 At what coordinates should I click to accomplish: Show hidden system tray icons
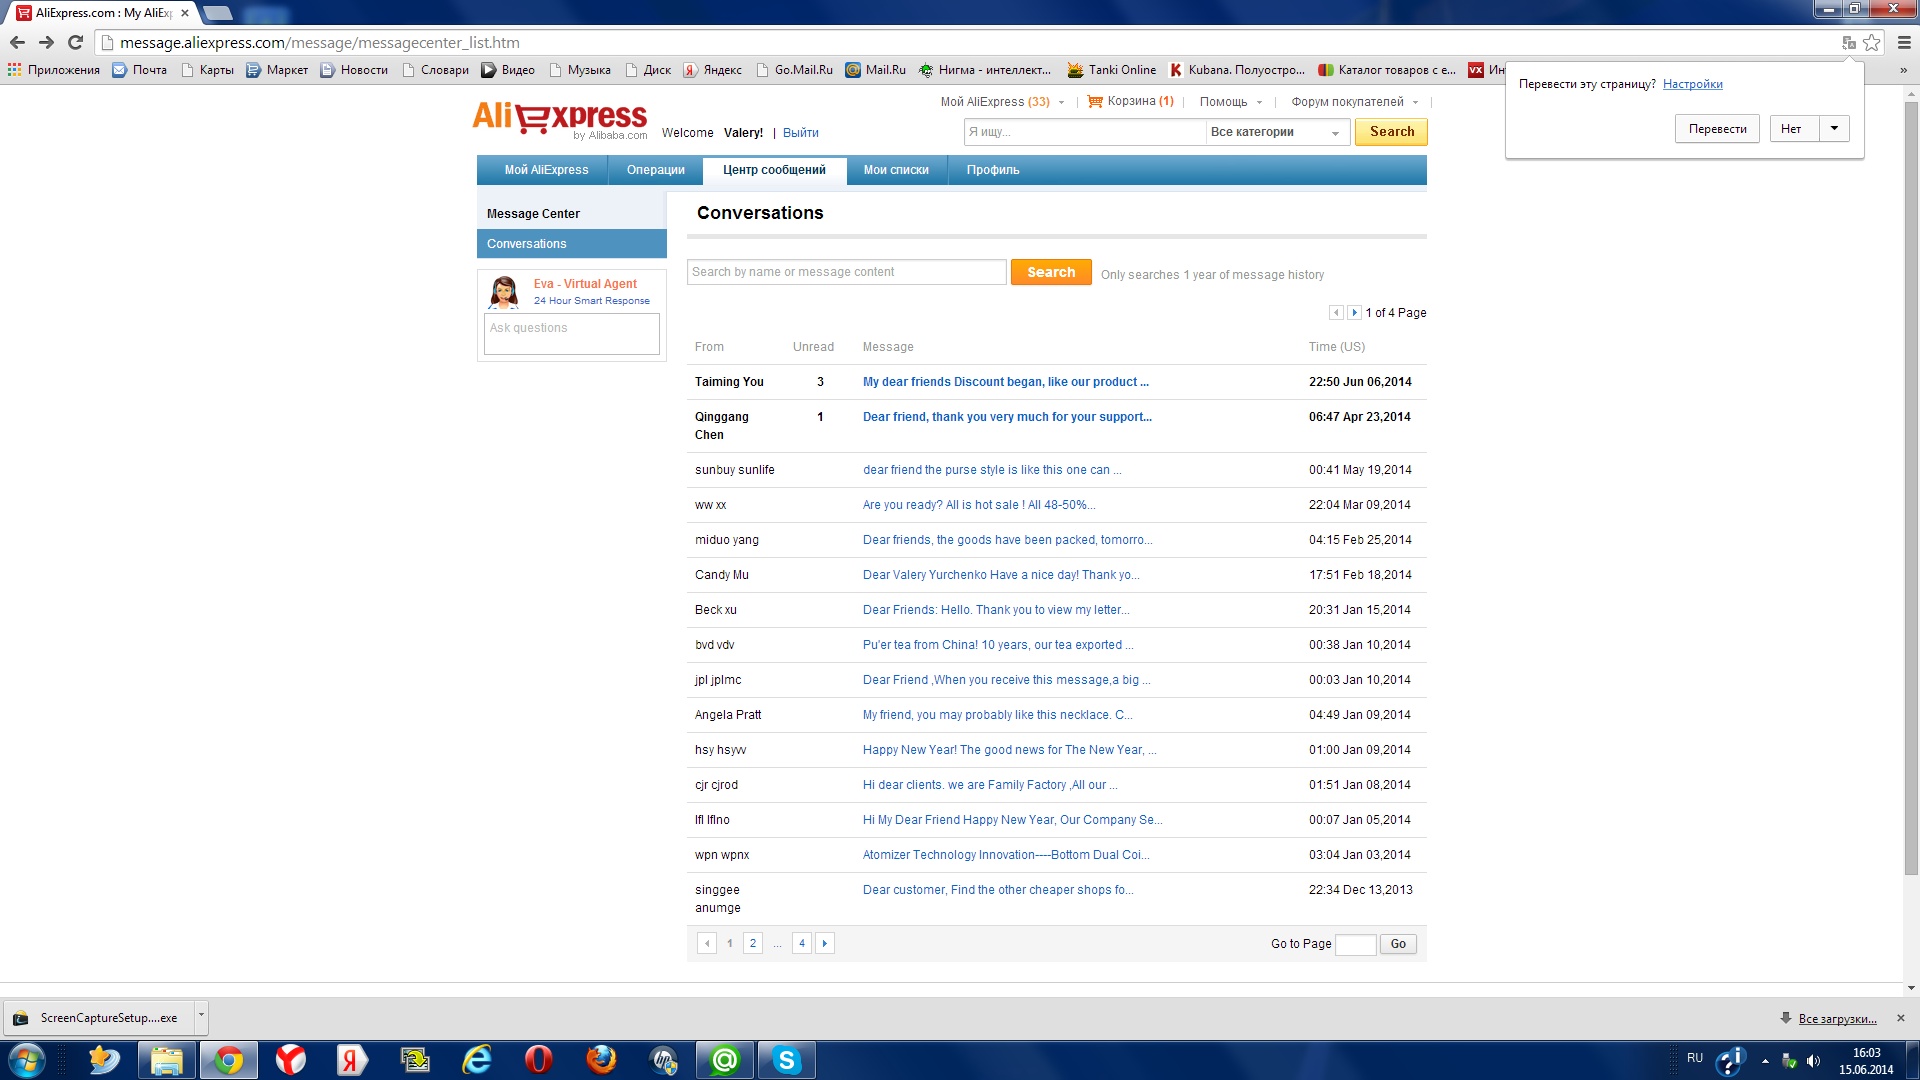1765,1061
